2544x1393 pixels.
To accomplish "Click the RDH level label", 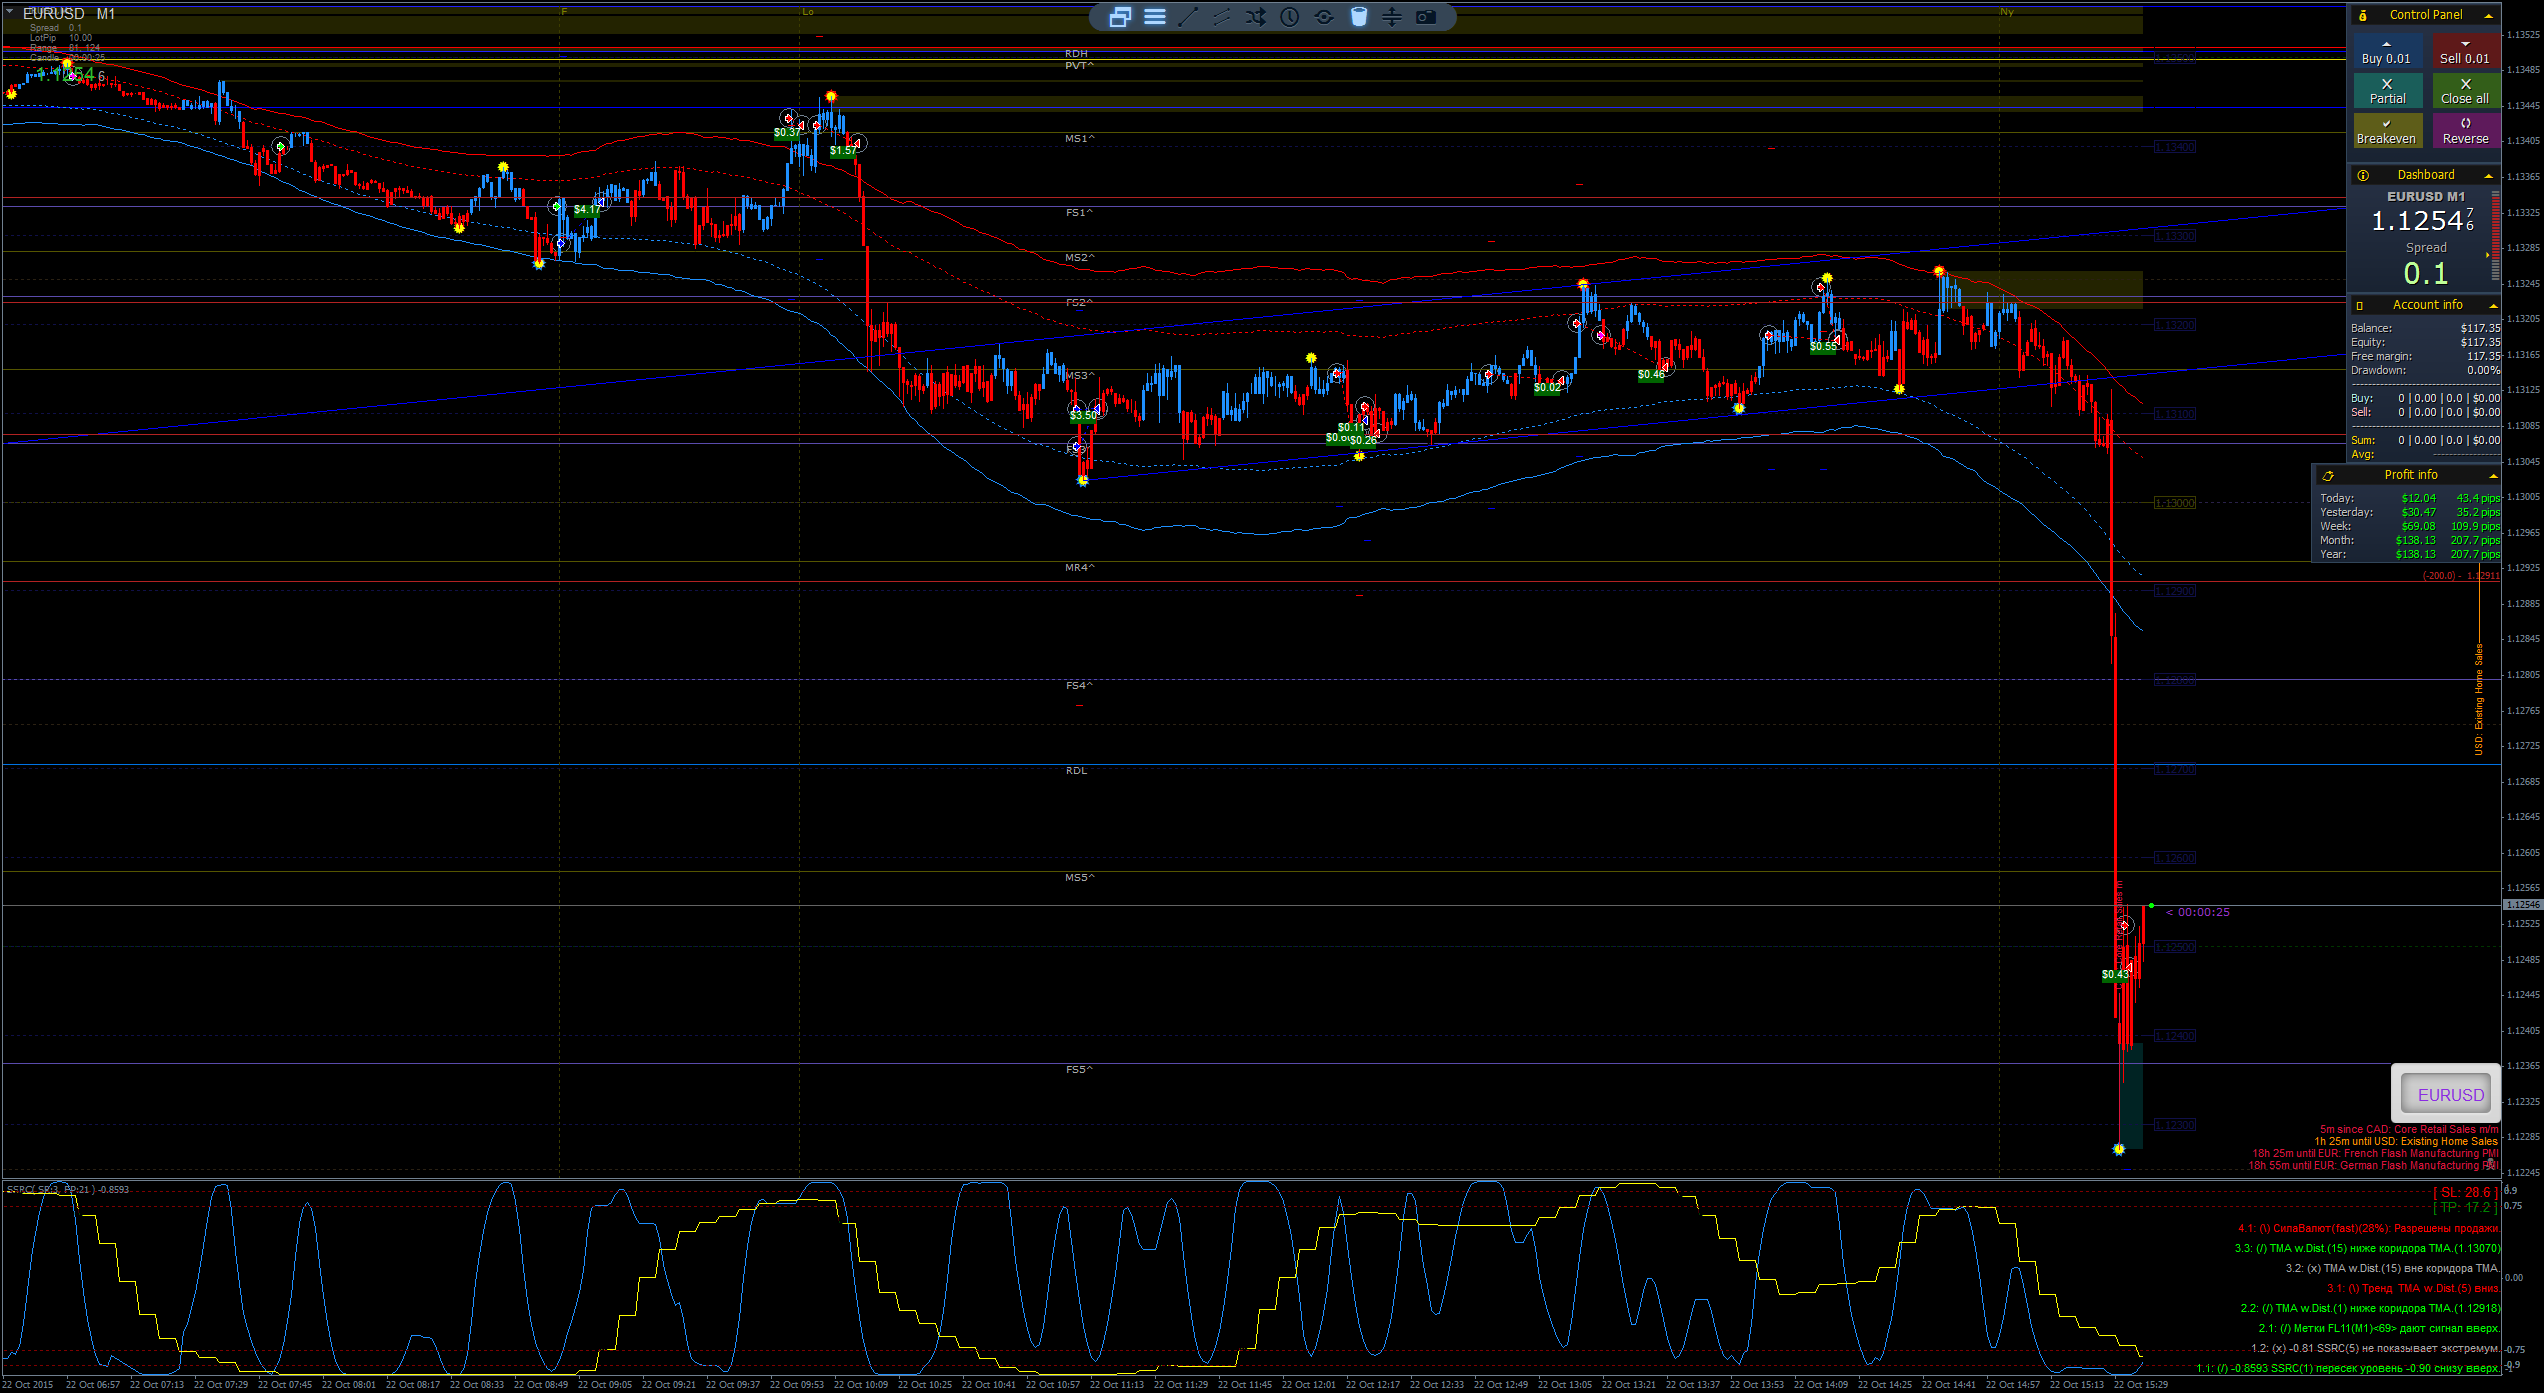I will pos(1076,54).
